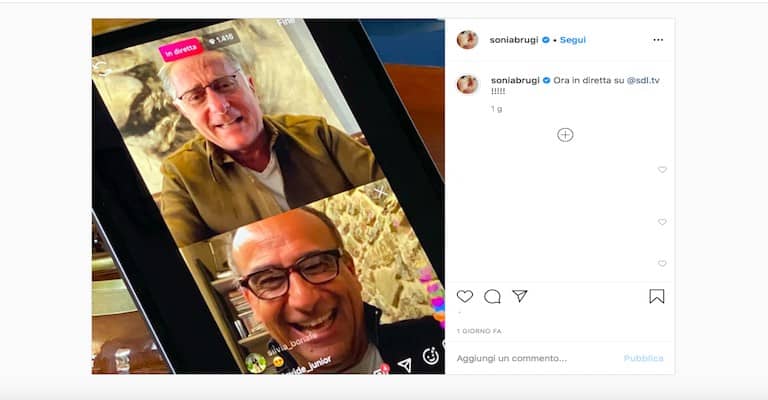This screenshot has width=768, height=400.
Task: Open the three-dot more options menu
Action: 658,40
